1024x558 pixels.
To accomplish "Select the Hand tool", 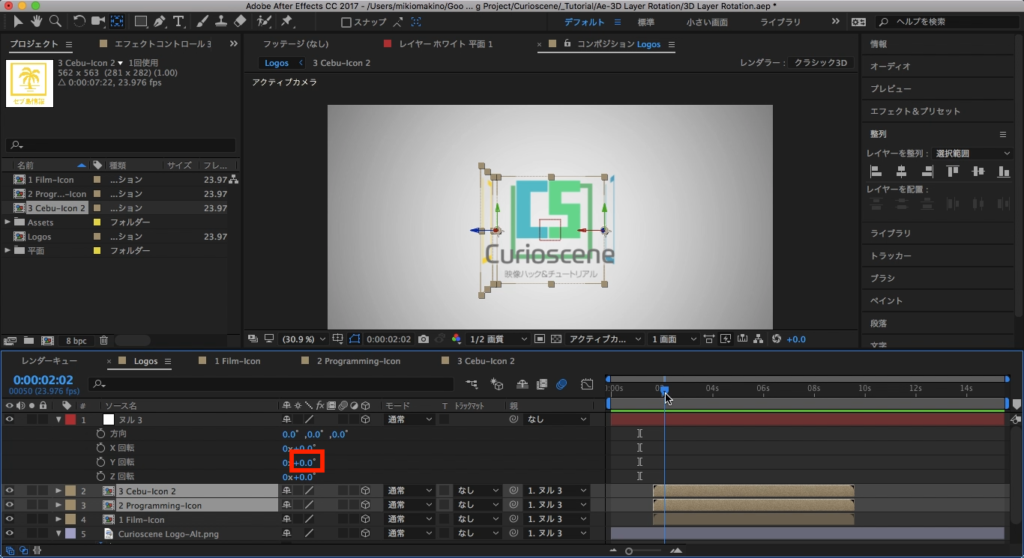I will click(37, 20).
